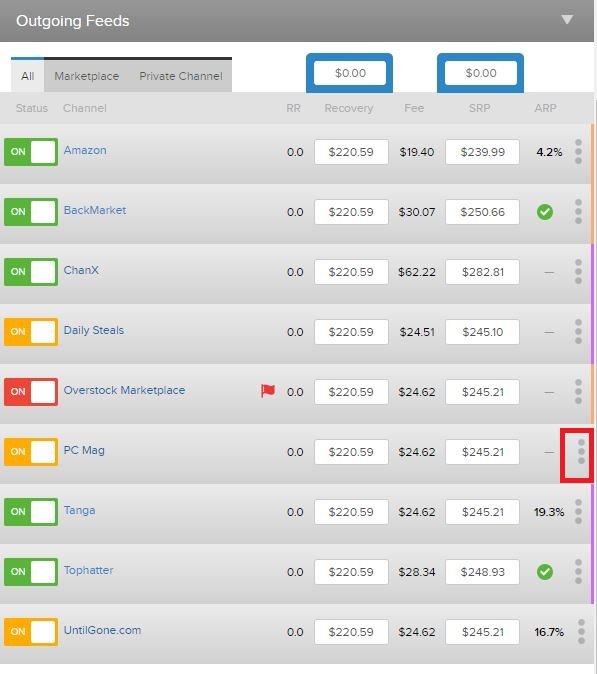
Task: Click the SRP $0.00 field above the table
Action: pyautogui.click(x=481, y=73)
